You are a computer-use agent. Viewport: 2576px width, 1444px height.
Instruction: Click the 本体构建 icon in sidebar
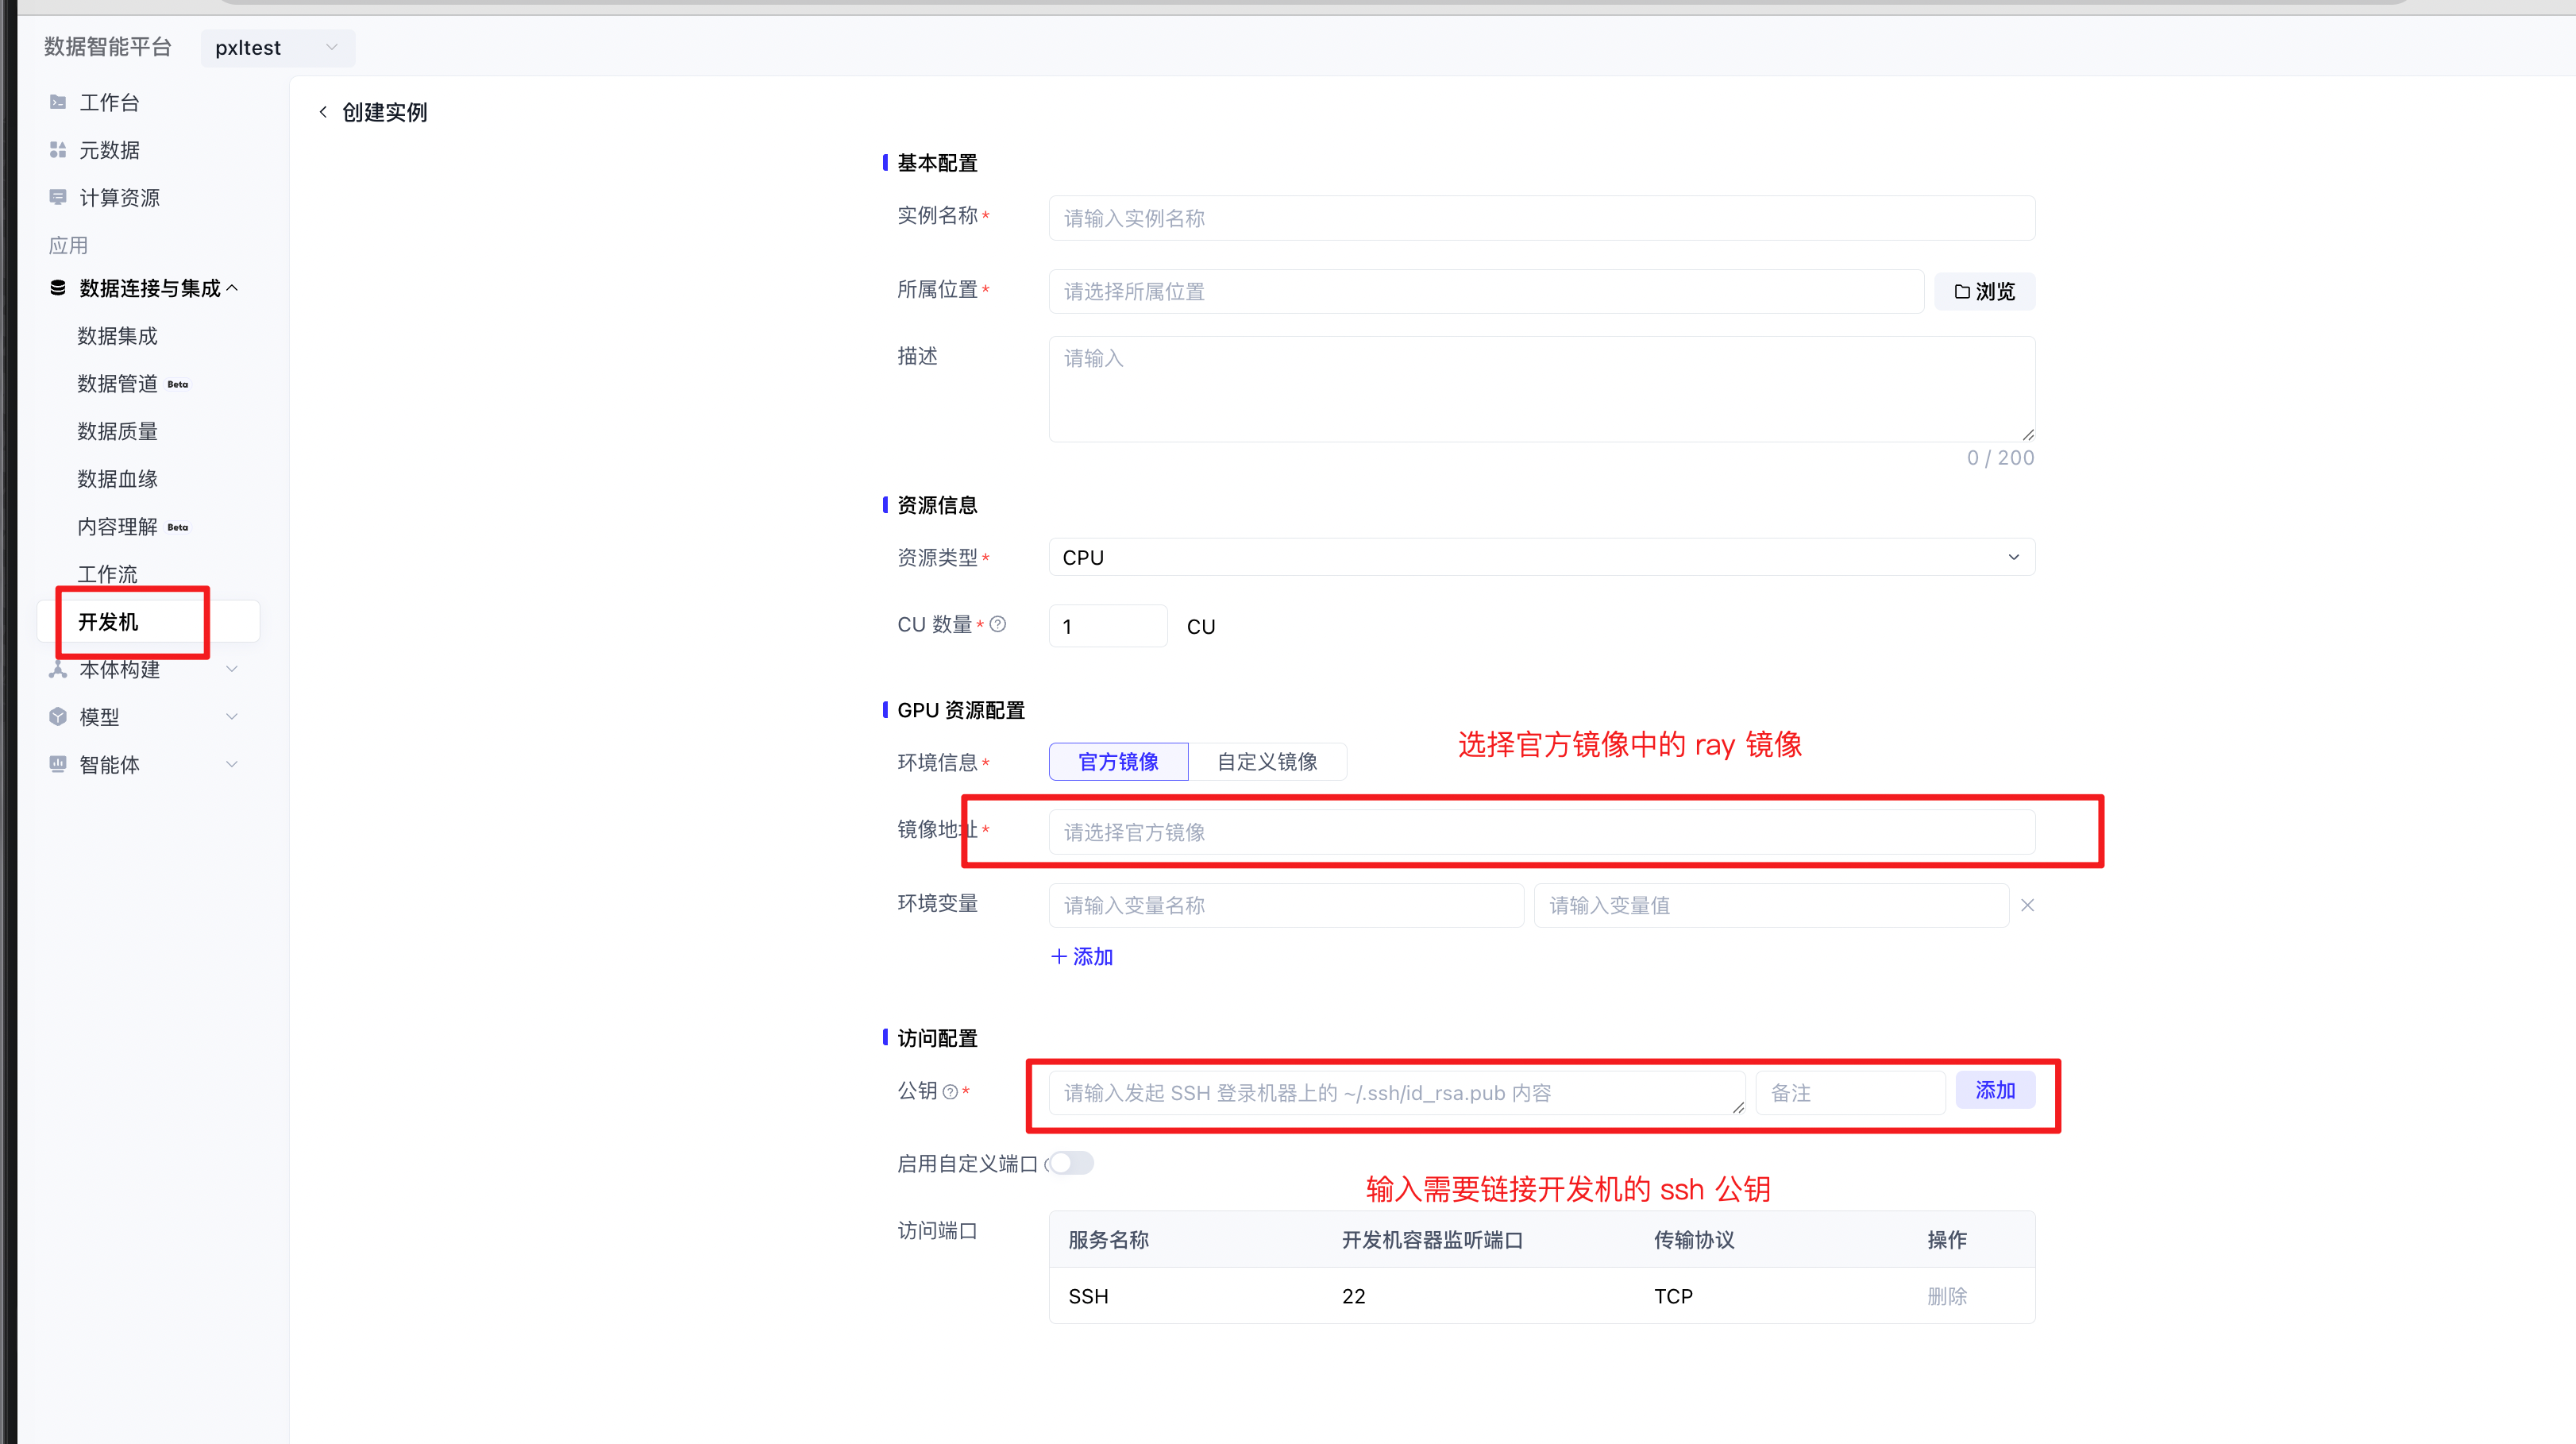[x=58, y=669]
